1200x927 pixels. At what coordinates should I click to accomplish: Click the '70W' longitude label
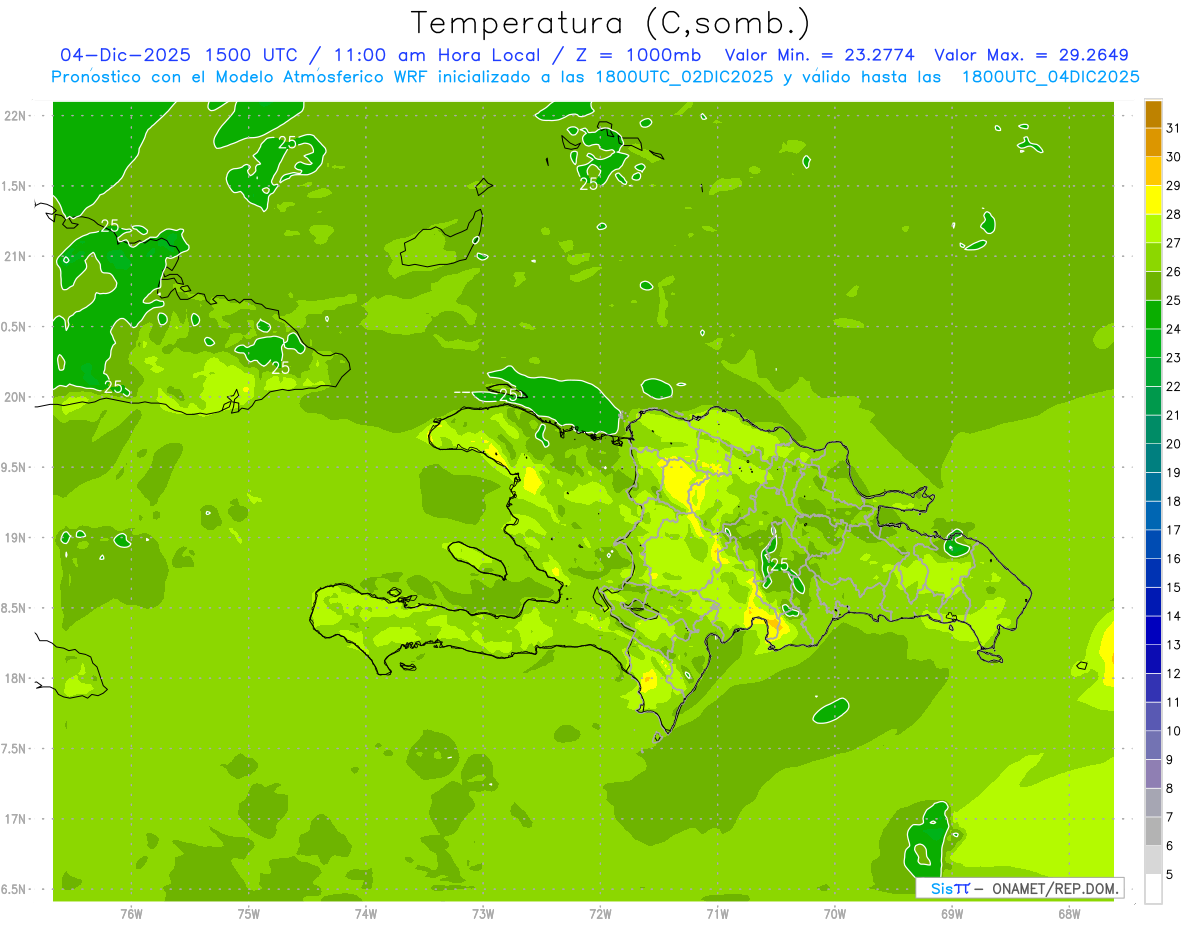(835, 913)
